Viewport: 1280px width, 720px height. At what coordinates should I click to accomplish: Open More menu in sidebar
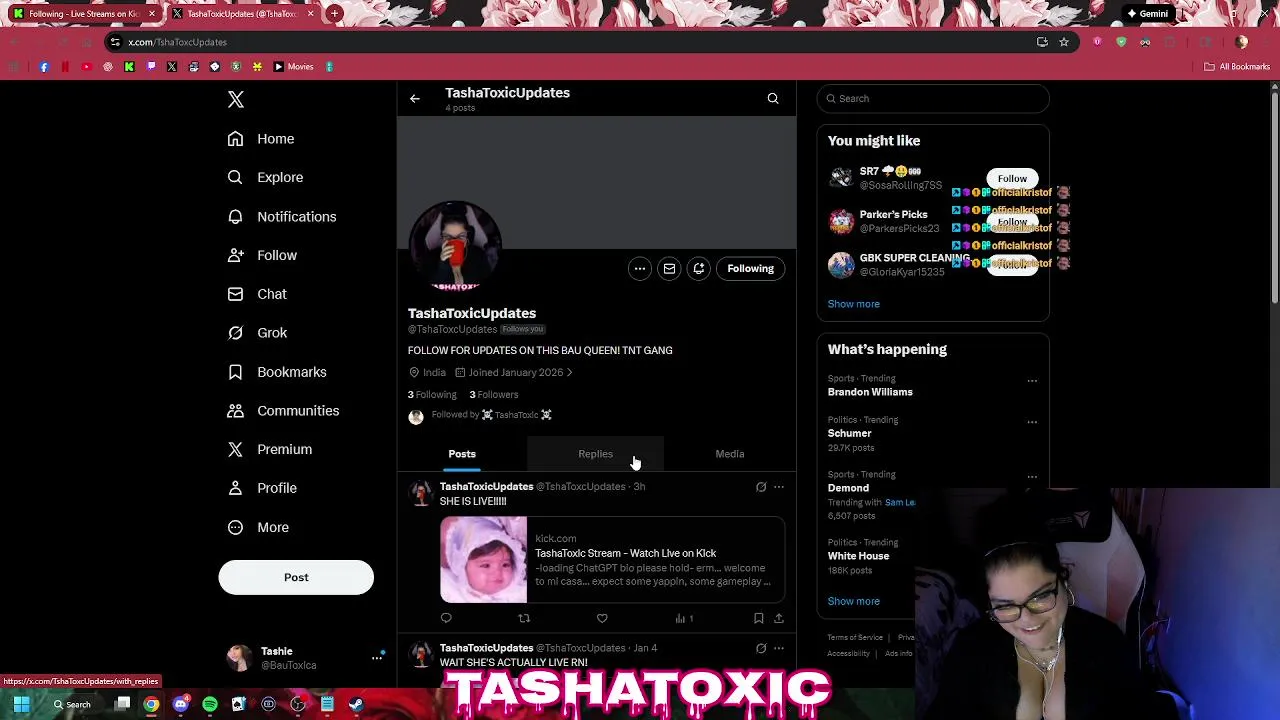point(258,527)
